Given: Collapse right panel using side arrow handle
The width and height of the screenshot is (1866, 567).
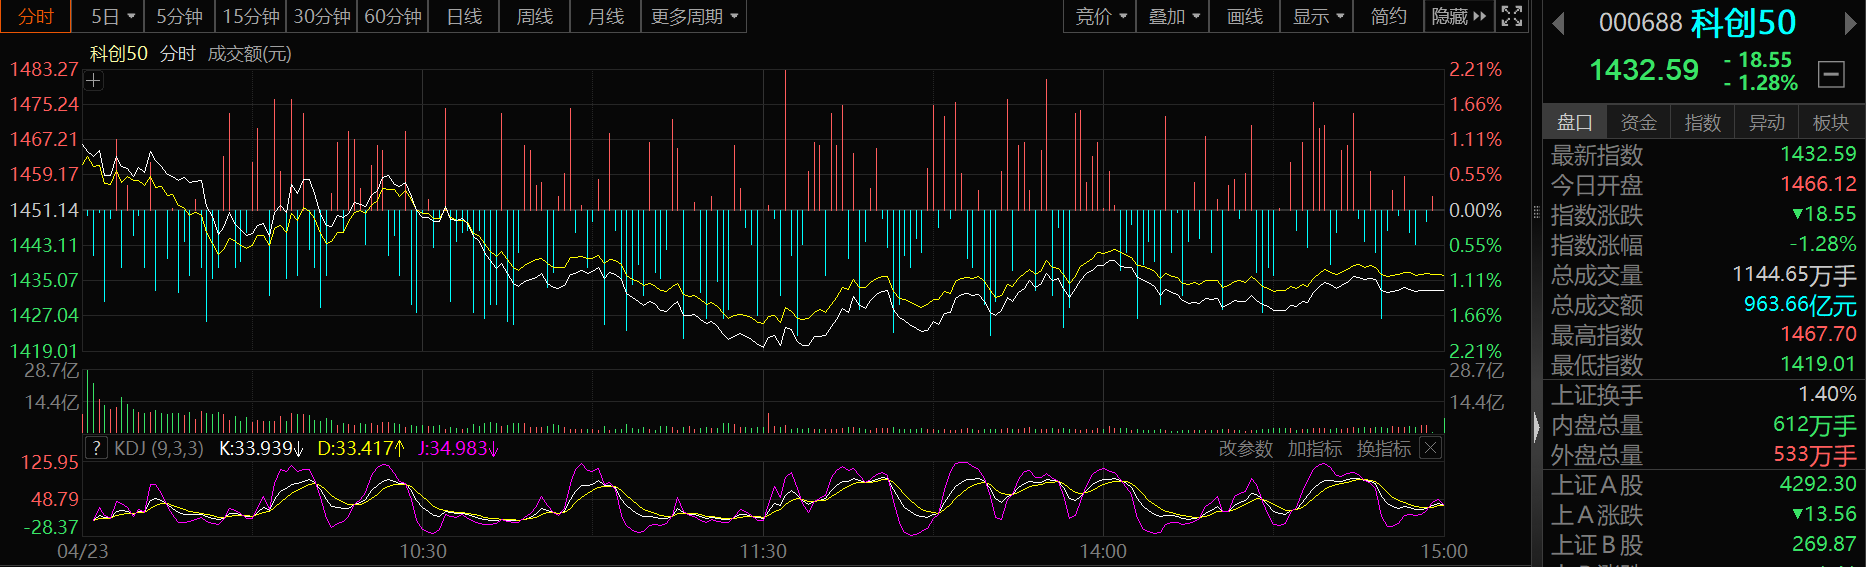Looking at the screenshot, I should point(1537,427).
